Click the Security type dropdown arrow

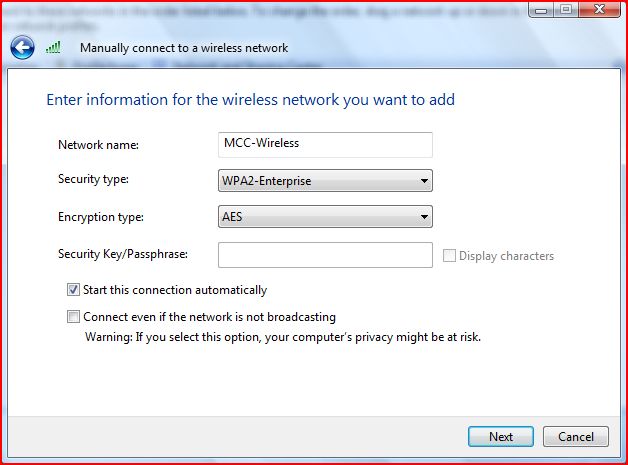point(424,181)
